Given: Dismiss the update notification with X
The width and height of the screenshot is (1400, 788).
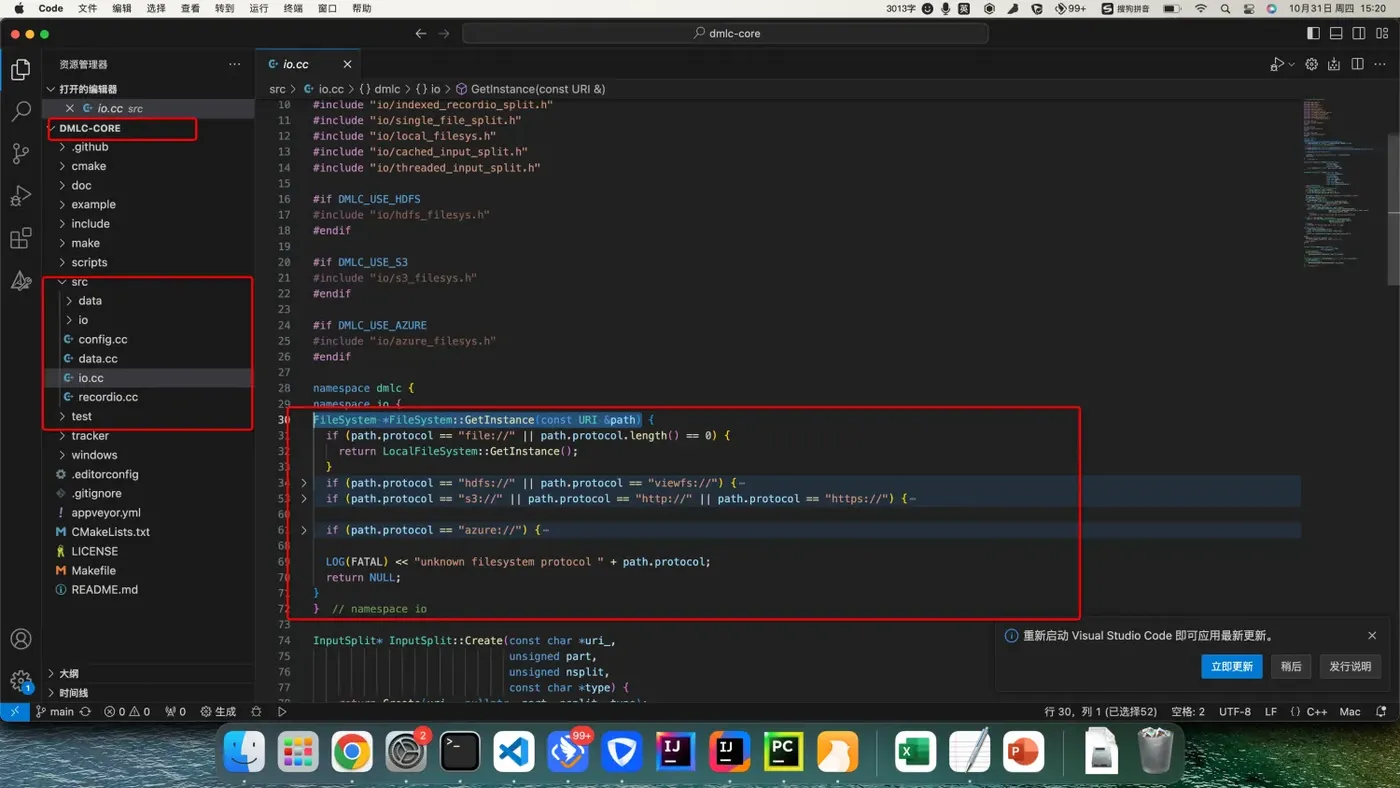Looking at the screenshot, I should (x=1372, y=636).
